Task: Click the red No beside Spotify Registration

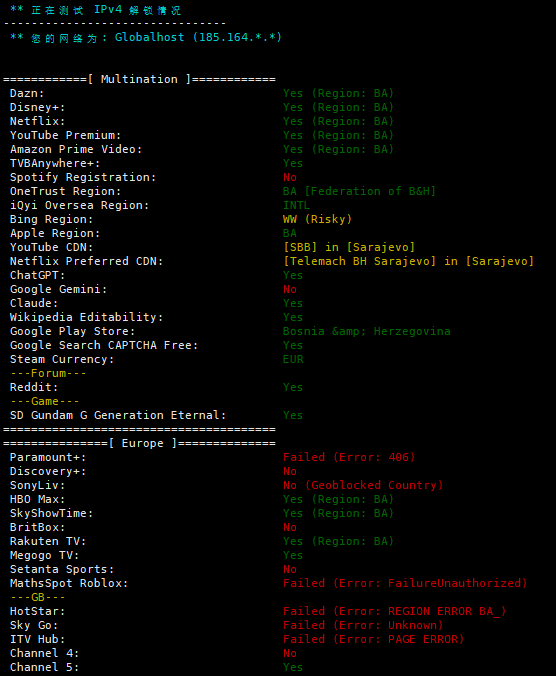Action: (290, 177)
